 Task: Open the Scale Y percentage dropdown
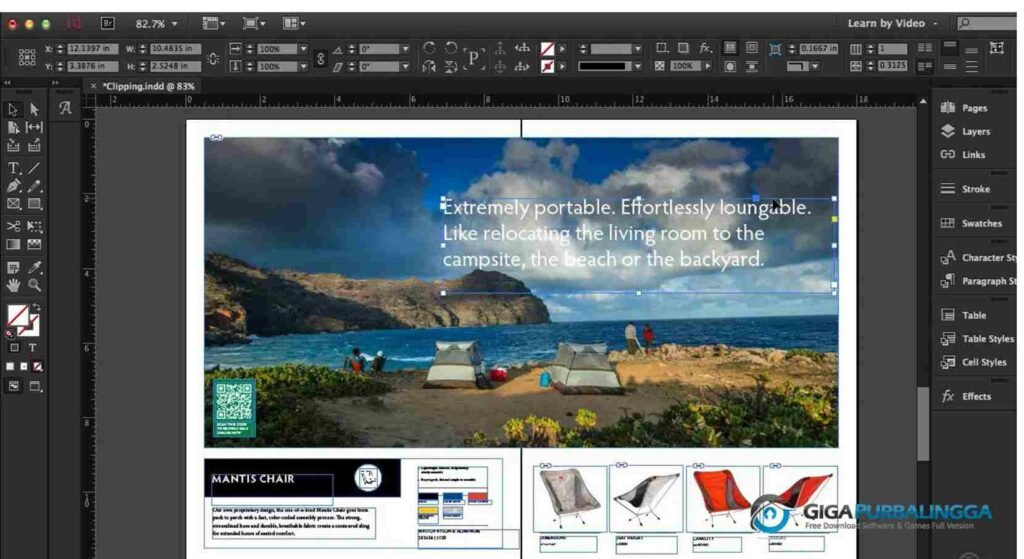pyautogui.click(x=303, y=66)
